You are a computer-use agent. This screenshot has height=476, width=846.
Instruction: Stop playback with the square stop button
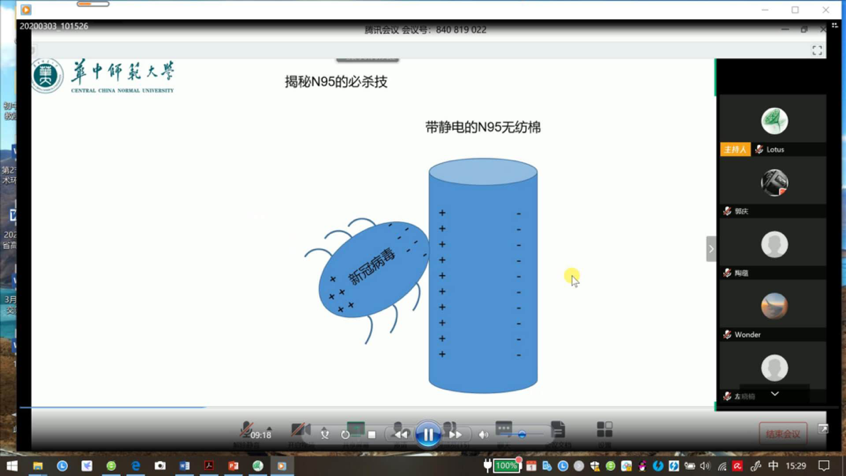point(372,435)
